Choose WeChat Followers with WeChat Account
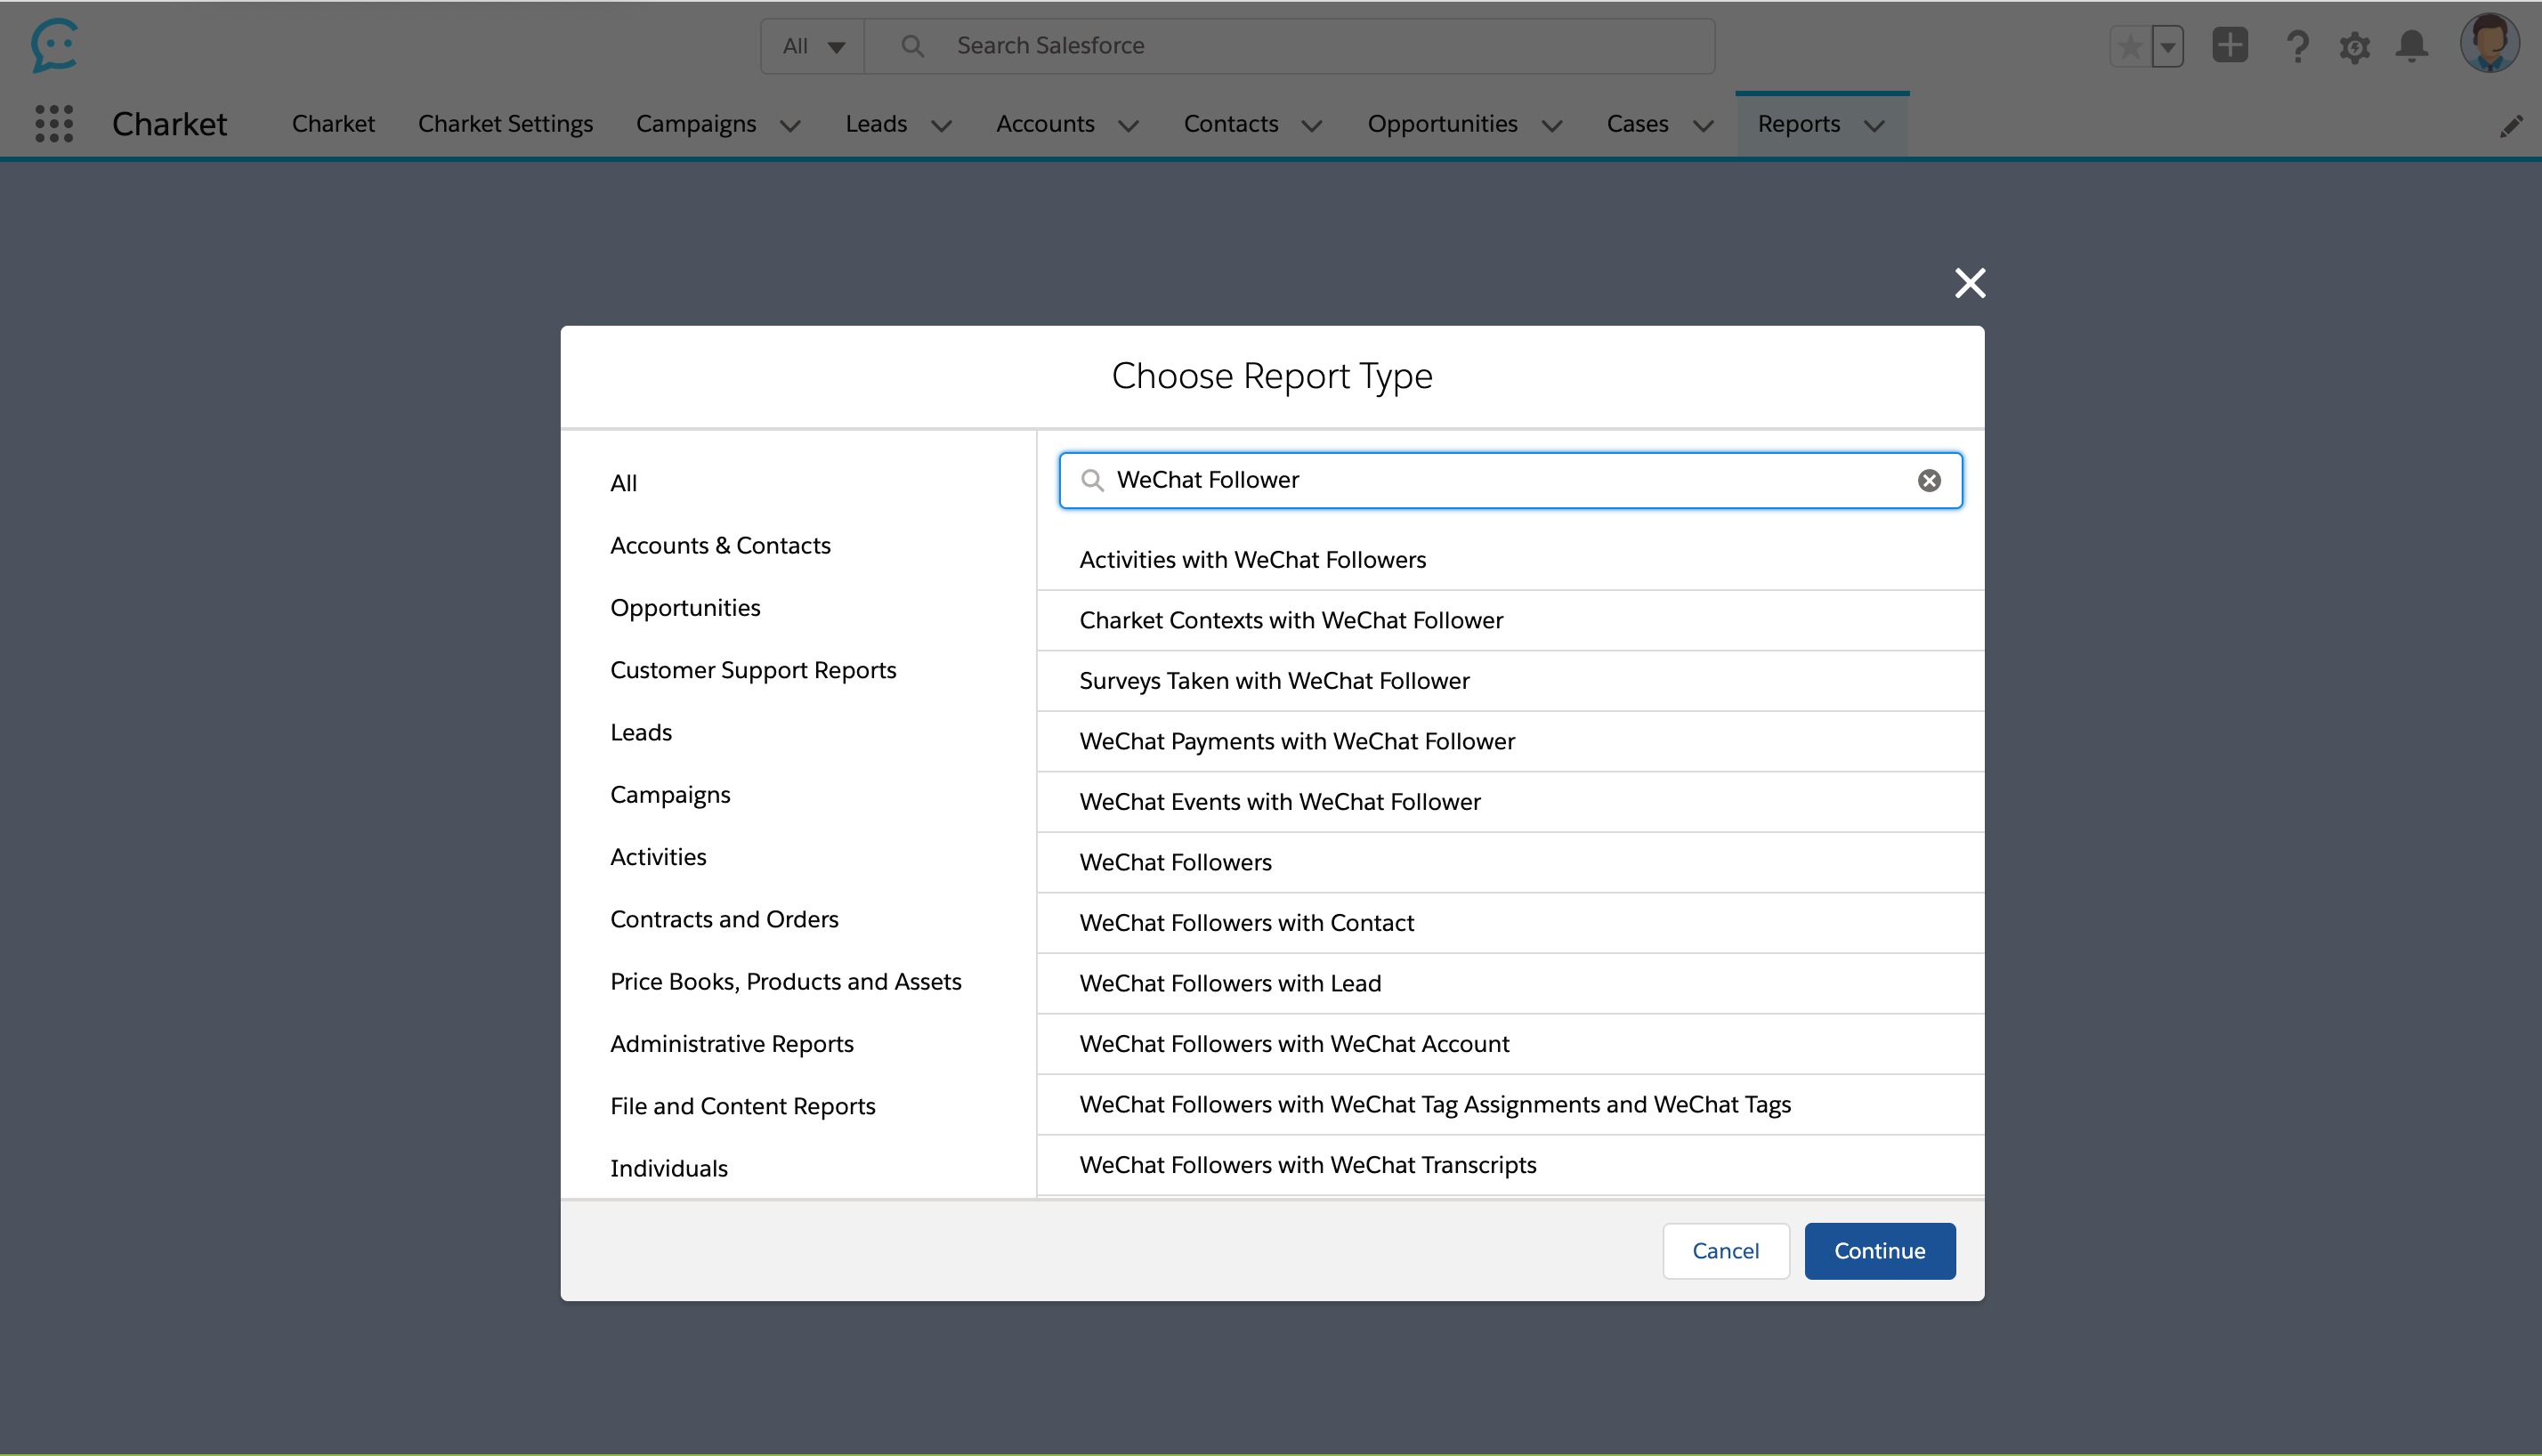 click(1510, 1044)
